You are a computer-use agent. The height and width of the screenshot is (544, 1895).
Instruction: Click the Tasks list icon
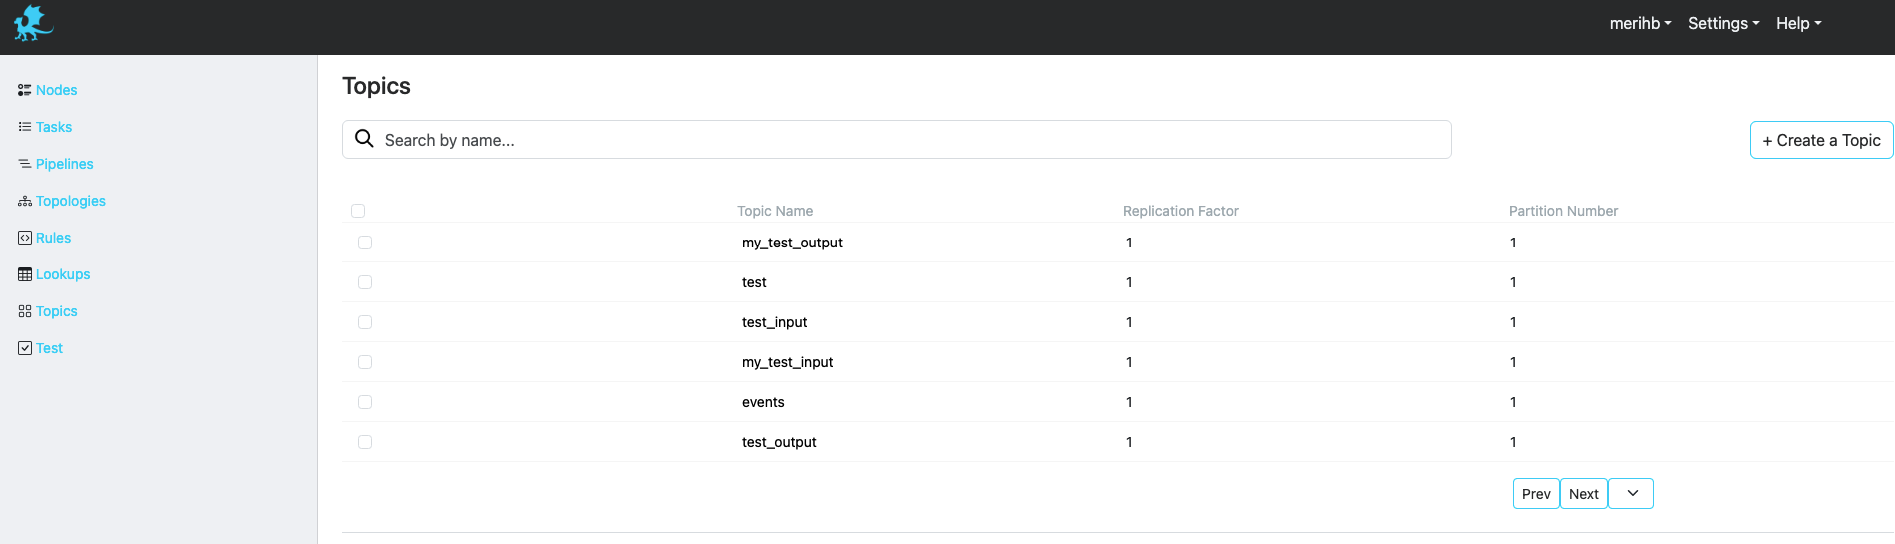25,127
